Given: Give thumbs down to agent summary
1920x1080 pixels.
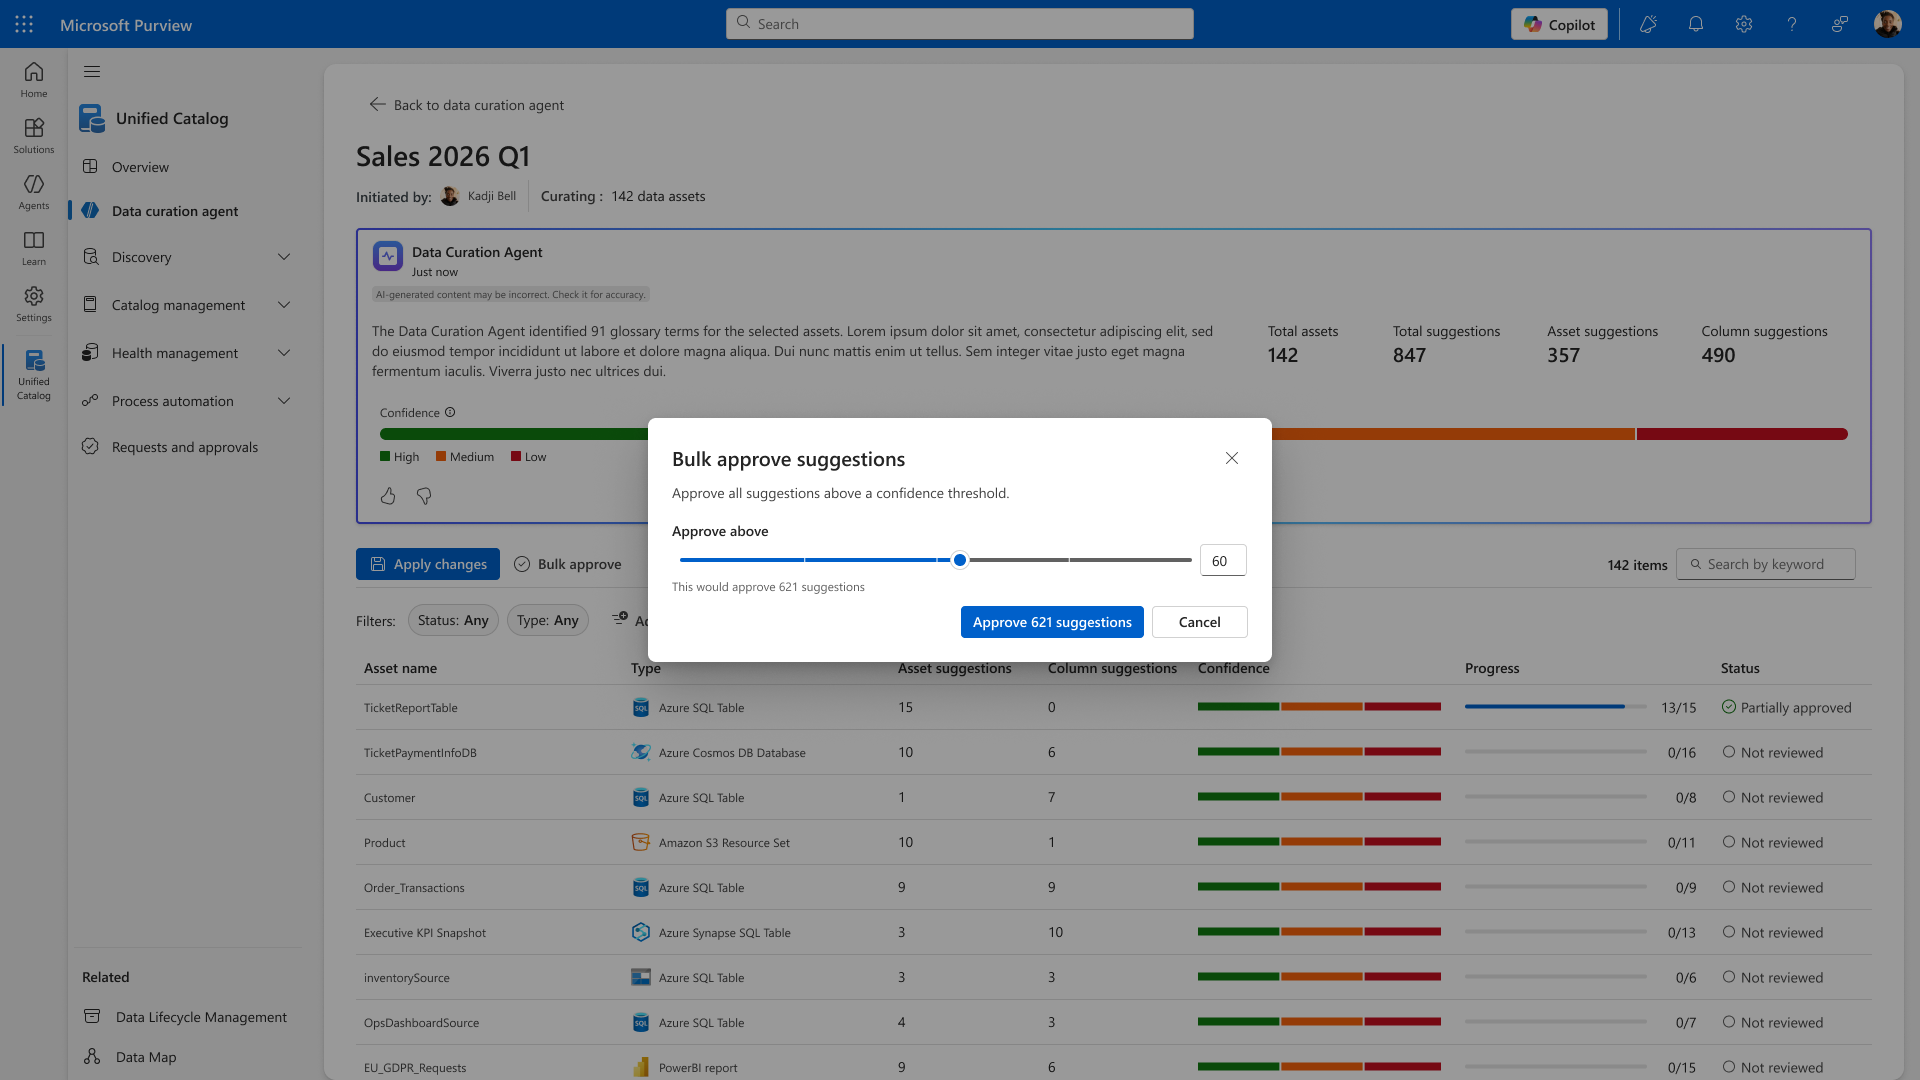Looking at the screenshot, I should [424, 496].
